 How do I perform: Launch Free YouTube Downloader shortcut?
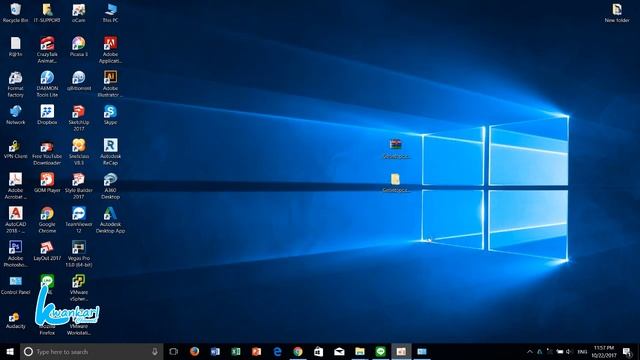click(47, 152)
